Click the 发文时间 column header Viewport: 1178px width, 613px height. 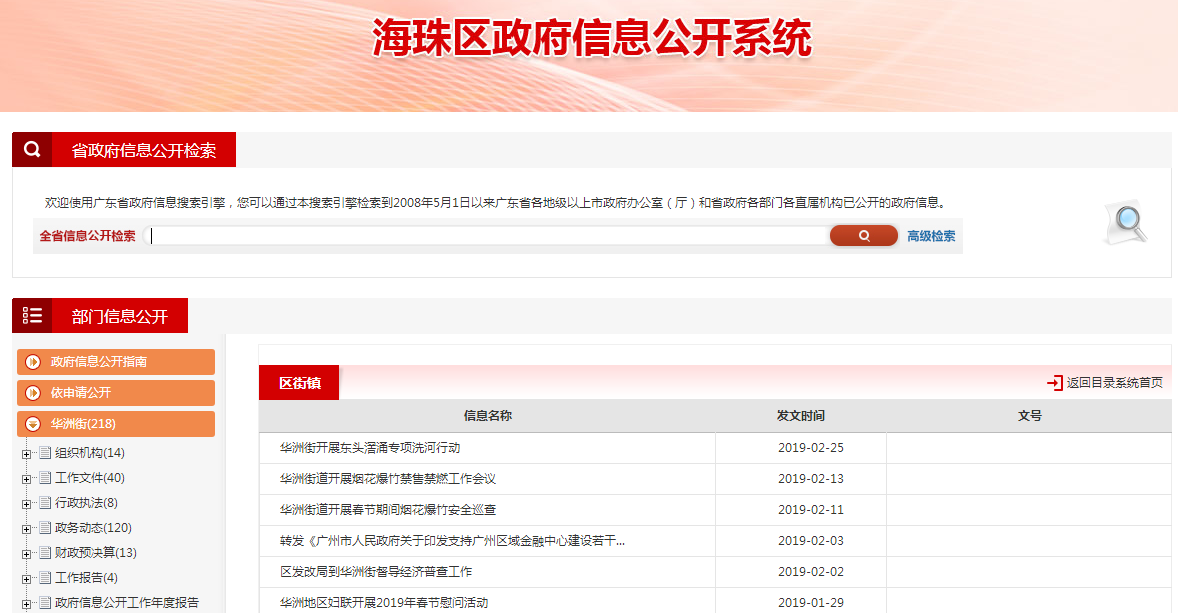801,415
